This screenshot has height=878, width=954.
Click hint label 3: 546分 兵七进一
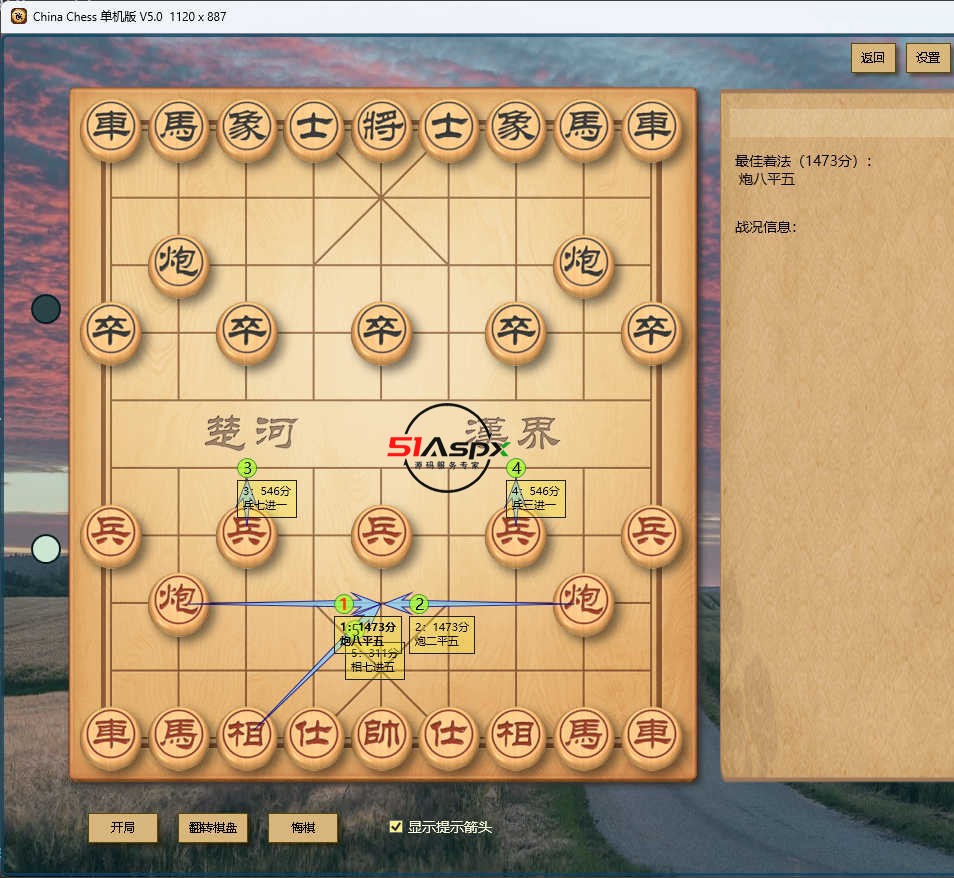point(266,498)
